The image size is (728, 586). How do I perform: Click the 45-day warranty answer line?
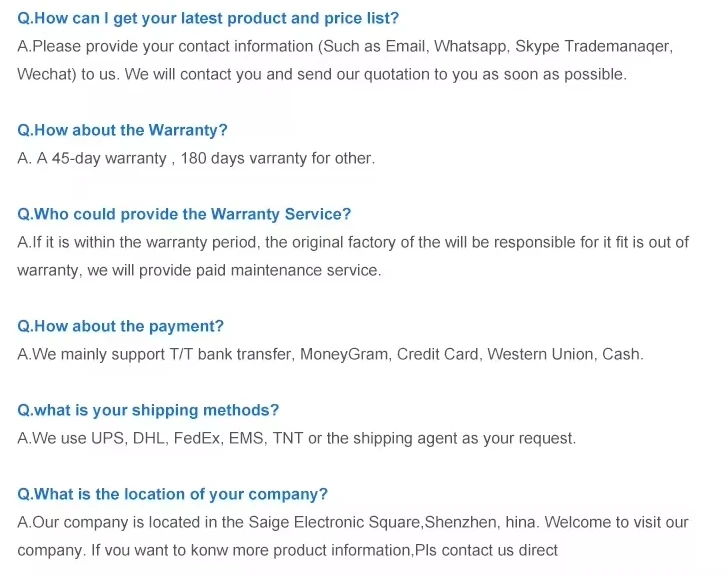(196, 158)
